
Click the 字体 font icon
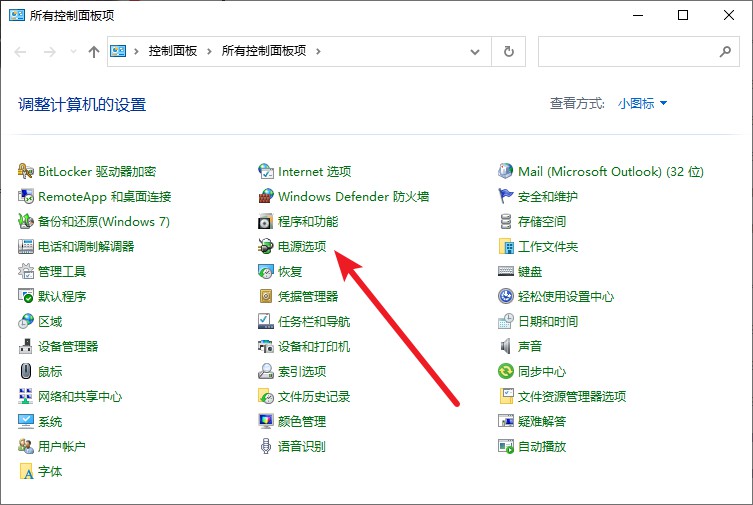tap(26, 471)
